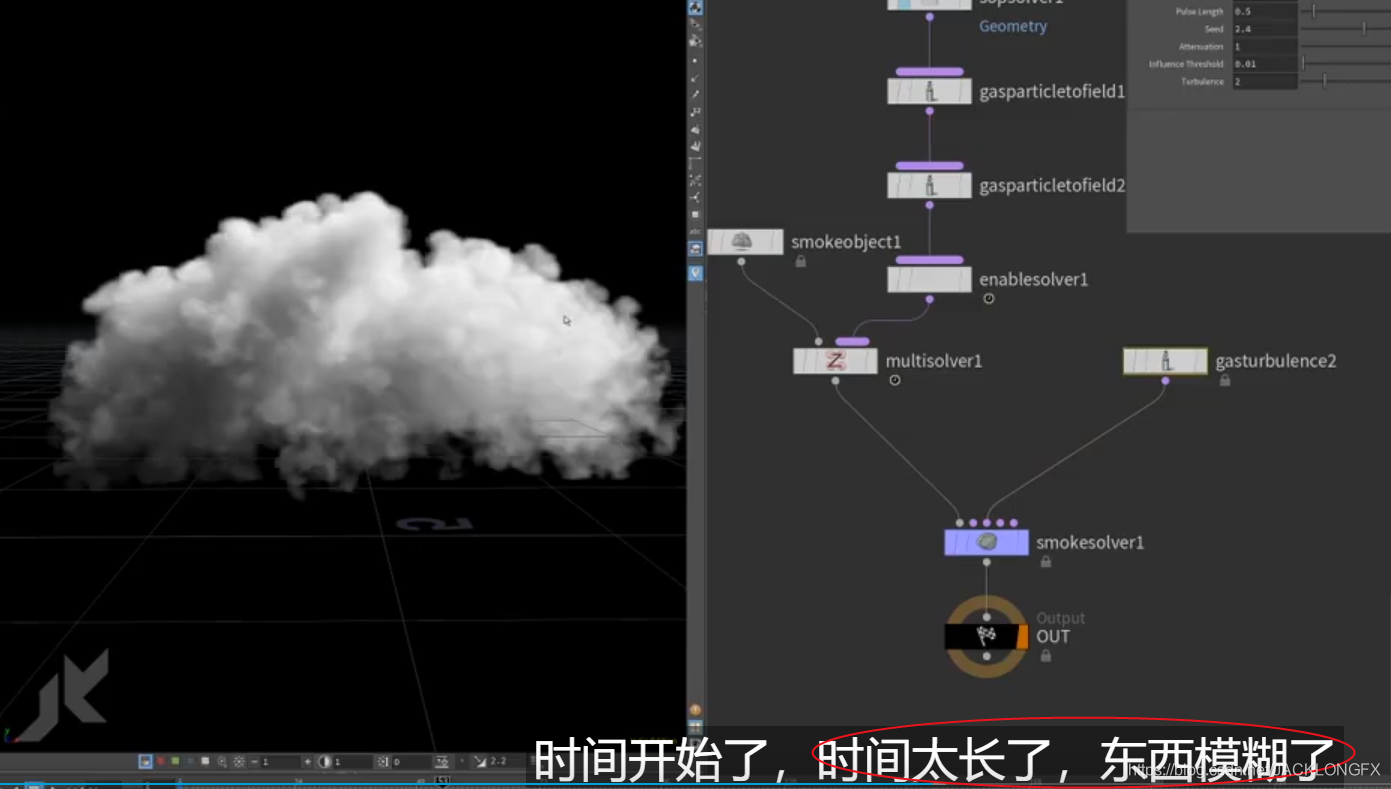The image size is (1391, 789).
Task: Click the smokesolver1 node label
Action: pos(1090,543)
